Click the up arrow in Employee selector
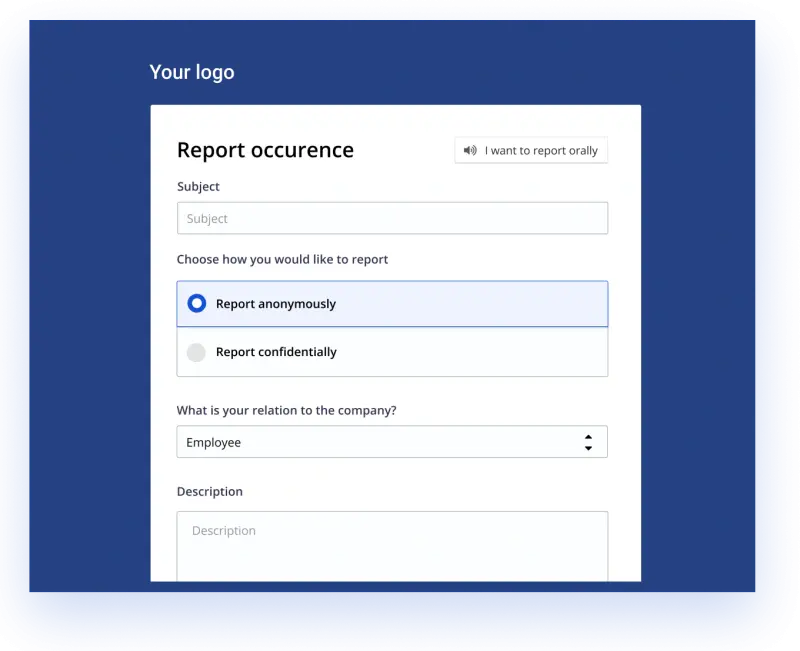Screen dimensions: 800x651 (x=588, y=436)
